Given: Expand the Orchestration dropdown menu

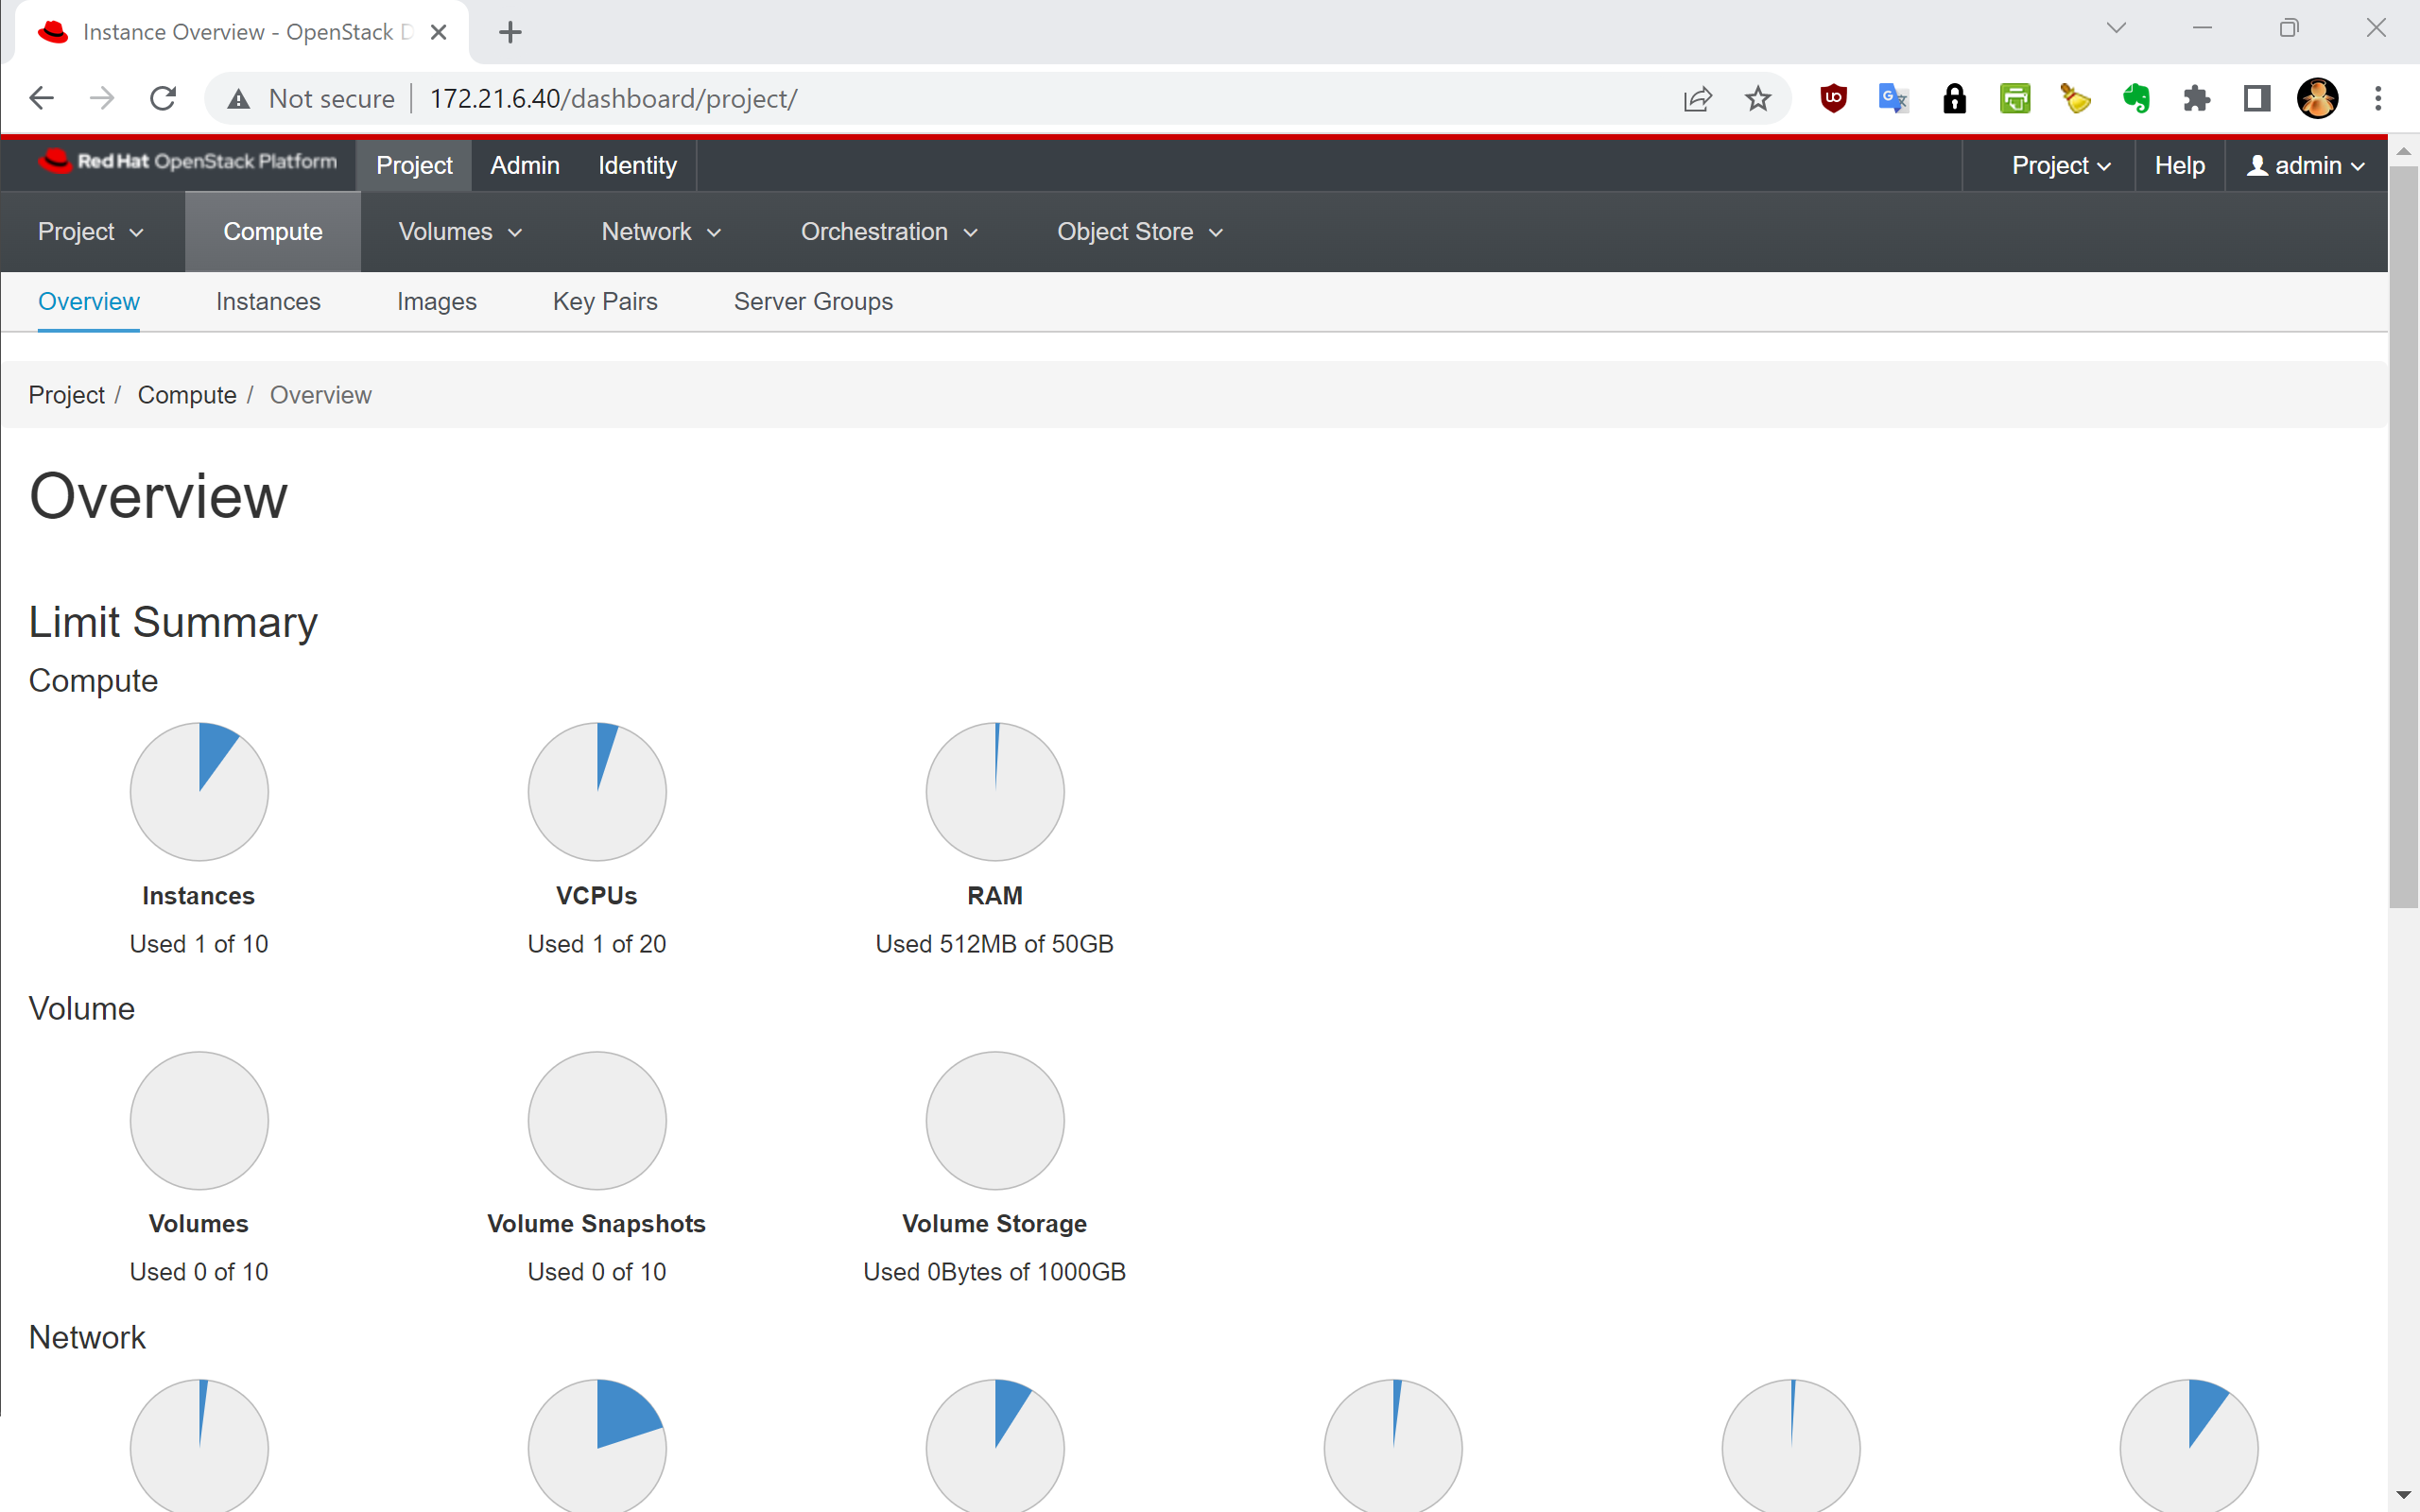Looking at the screenshot, I should pos(888,232).
